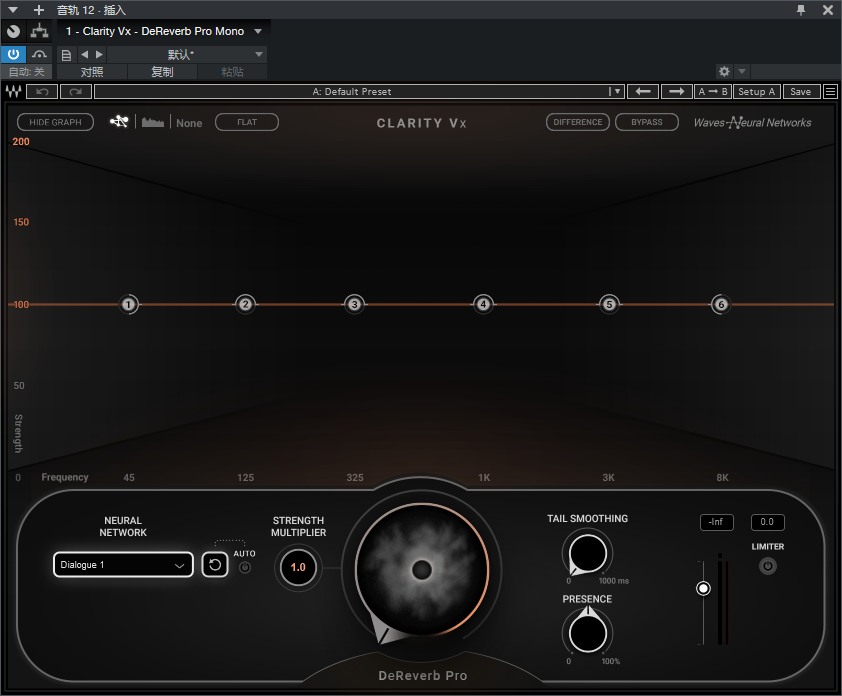Screen dimensions: 842x696
Task: Load next host preset
Action: (x=99, y=54)
